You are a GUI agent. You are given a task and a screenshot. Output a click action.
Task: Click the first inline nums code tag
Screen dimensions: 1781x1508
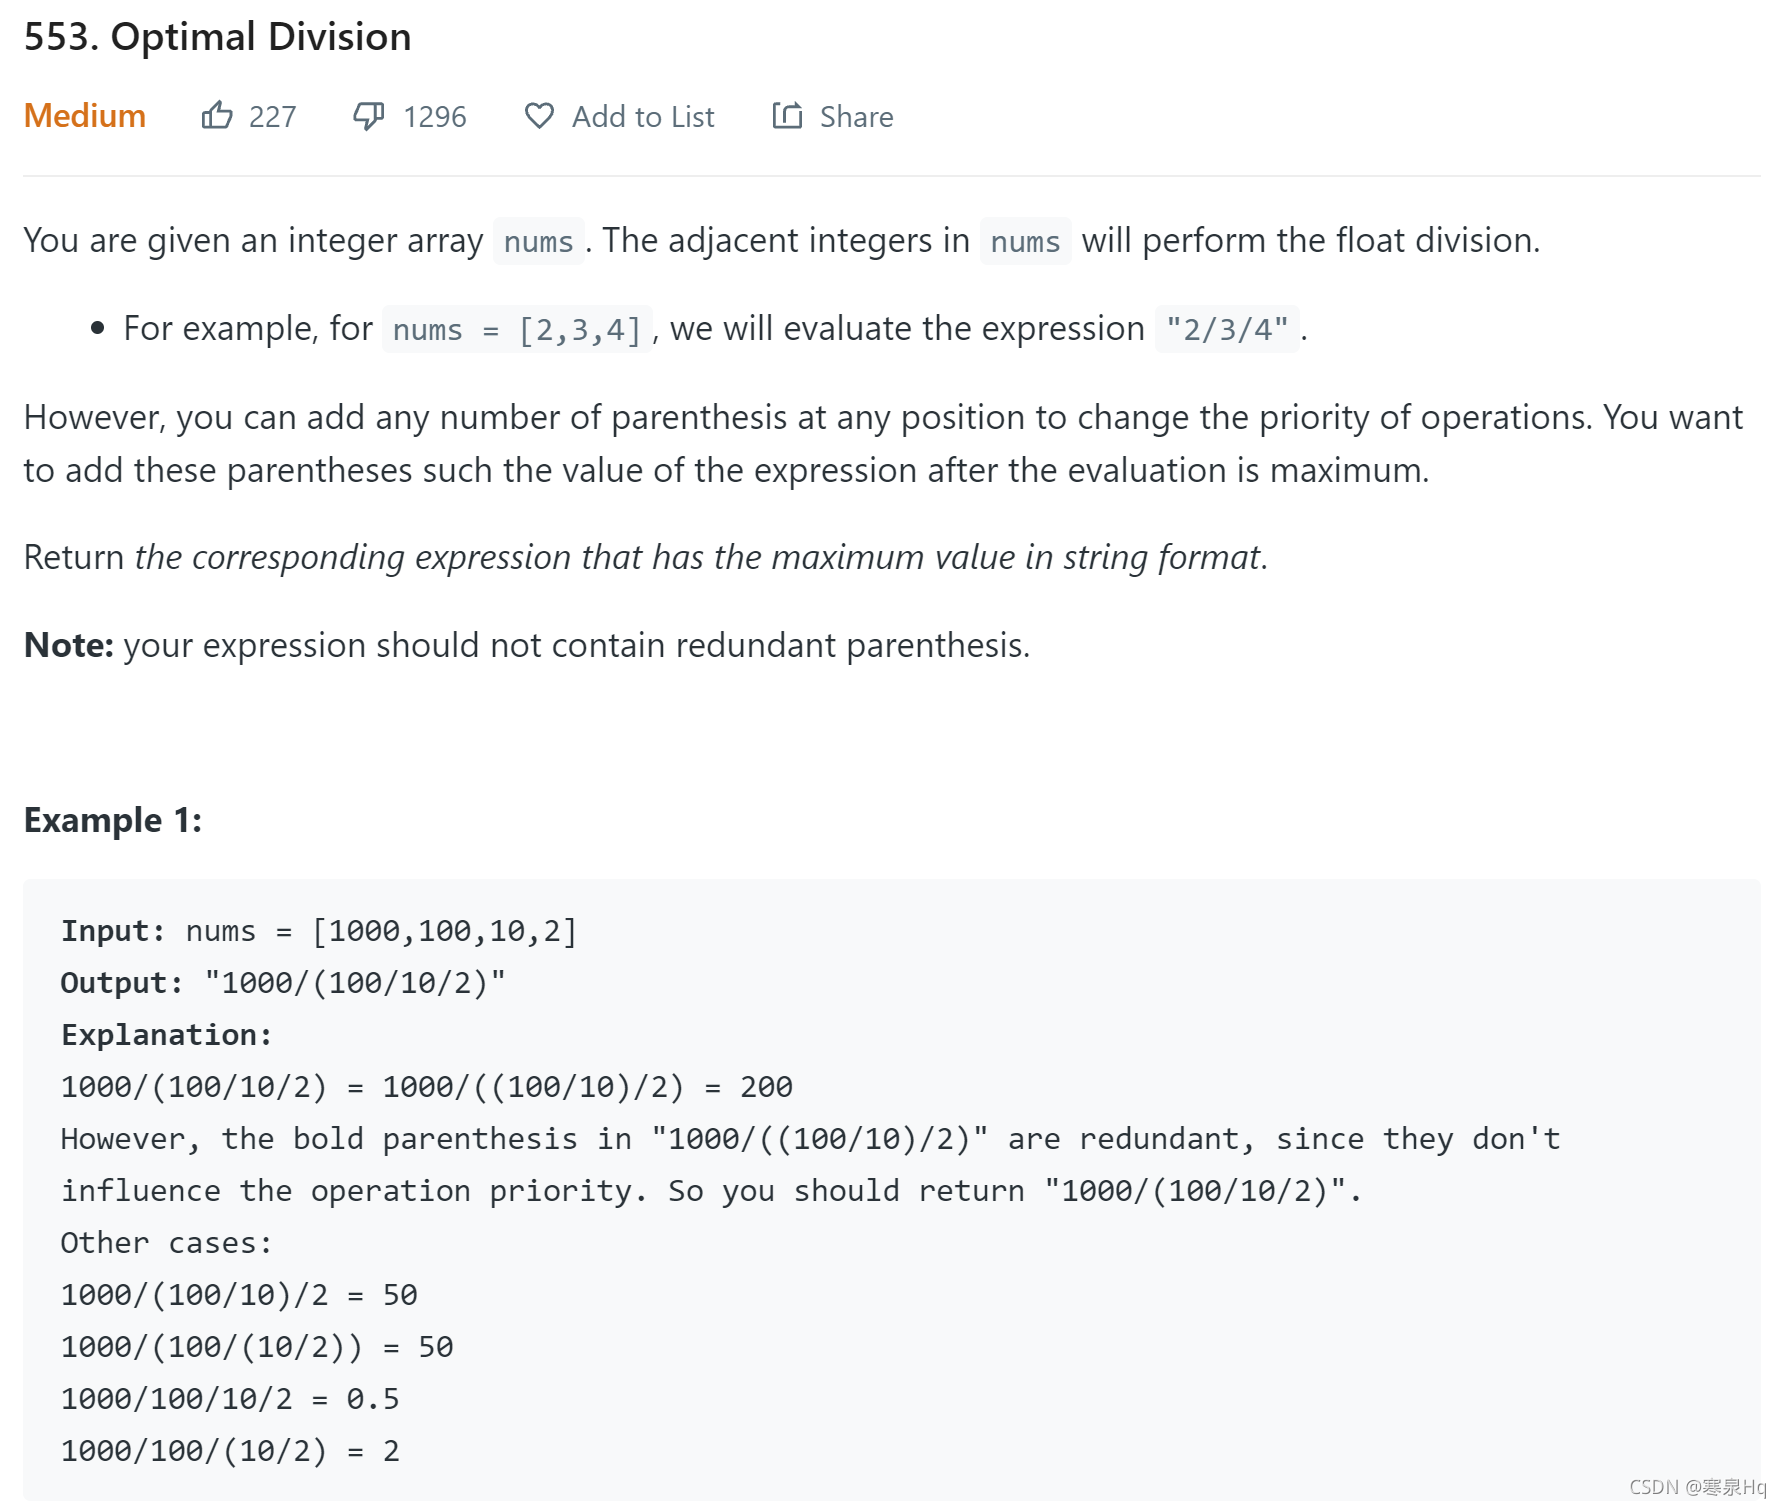pos(538,241)
